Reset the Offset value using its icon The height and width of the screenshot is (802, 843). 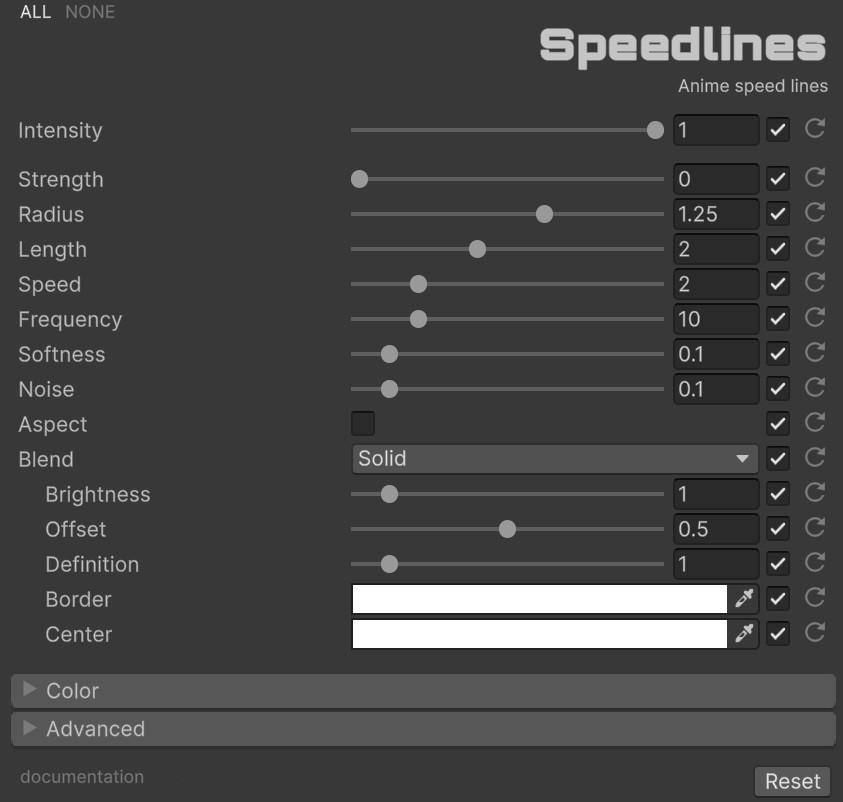[x=815, y=528]
